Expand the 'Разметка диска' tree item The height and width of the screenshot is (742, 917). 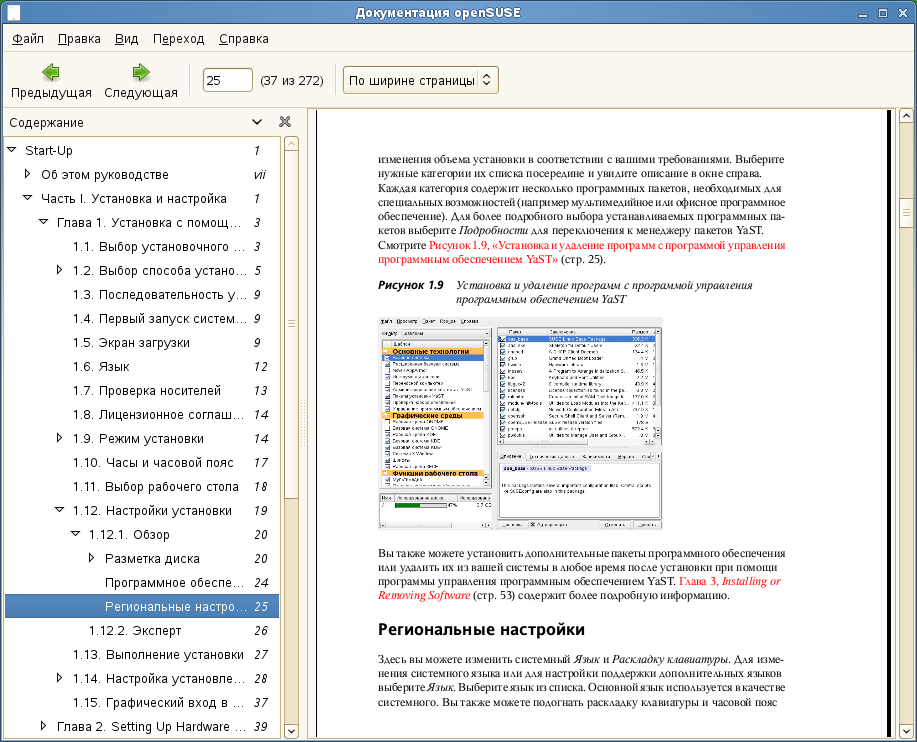91,558
